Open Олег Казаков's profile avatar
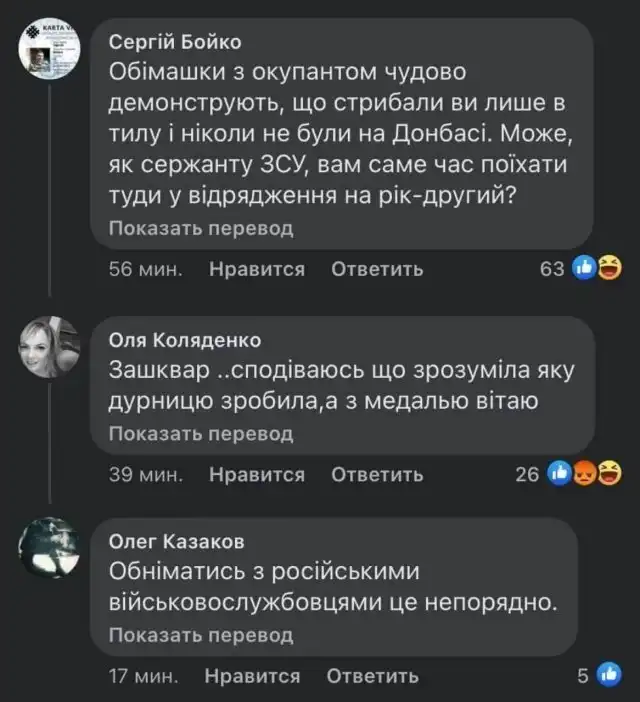Viewport: 640px width, 702px height. click(49, 548)
